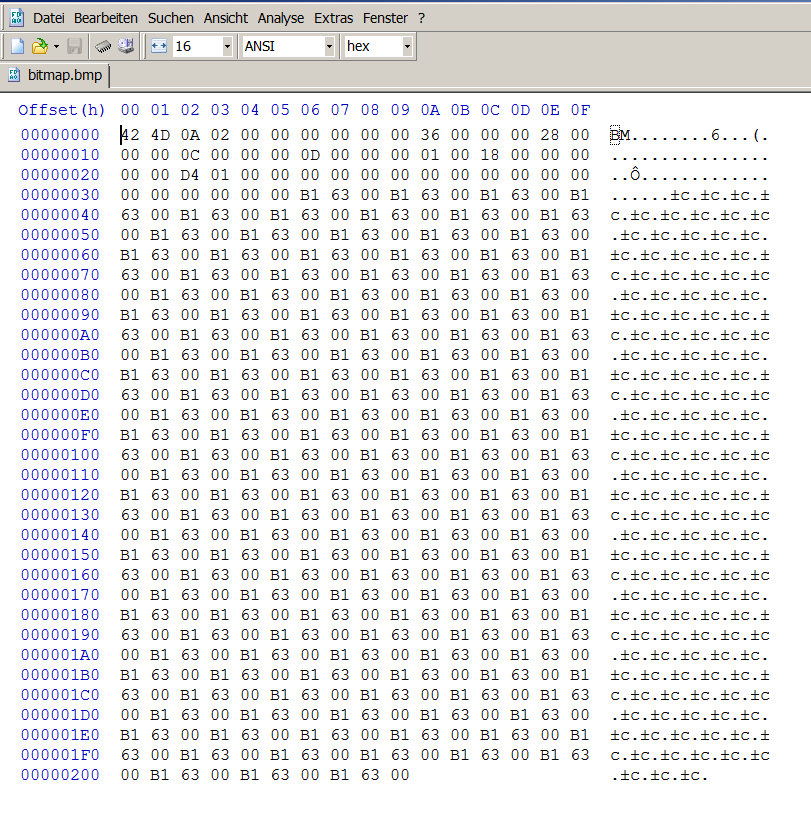Screen dimensions: 811x836
Task: Click the bytes-per-row width icon
Action: click(x=158, y=46)
